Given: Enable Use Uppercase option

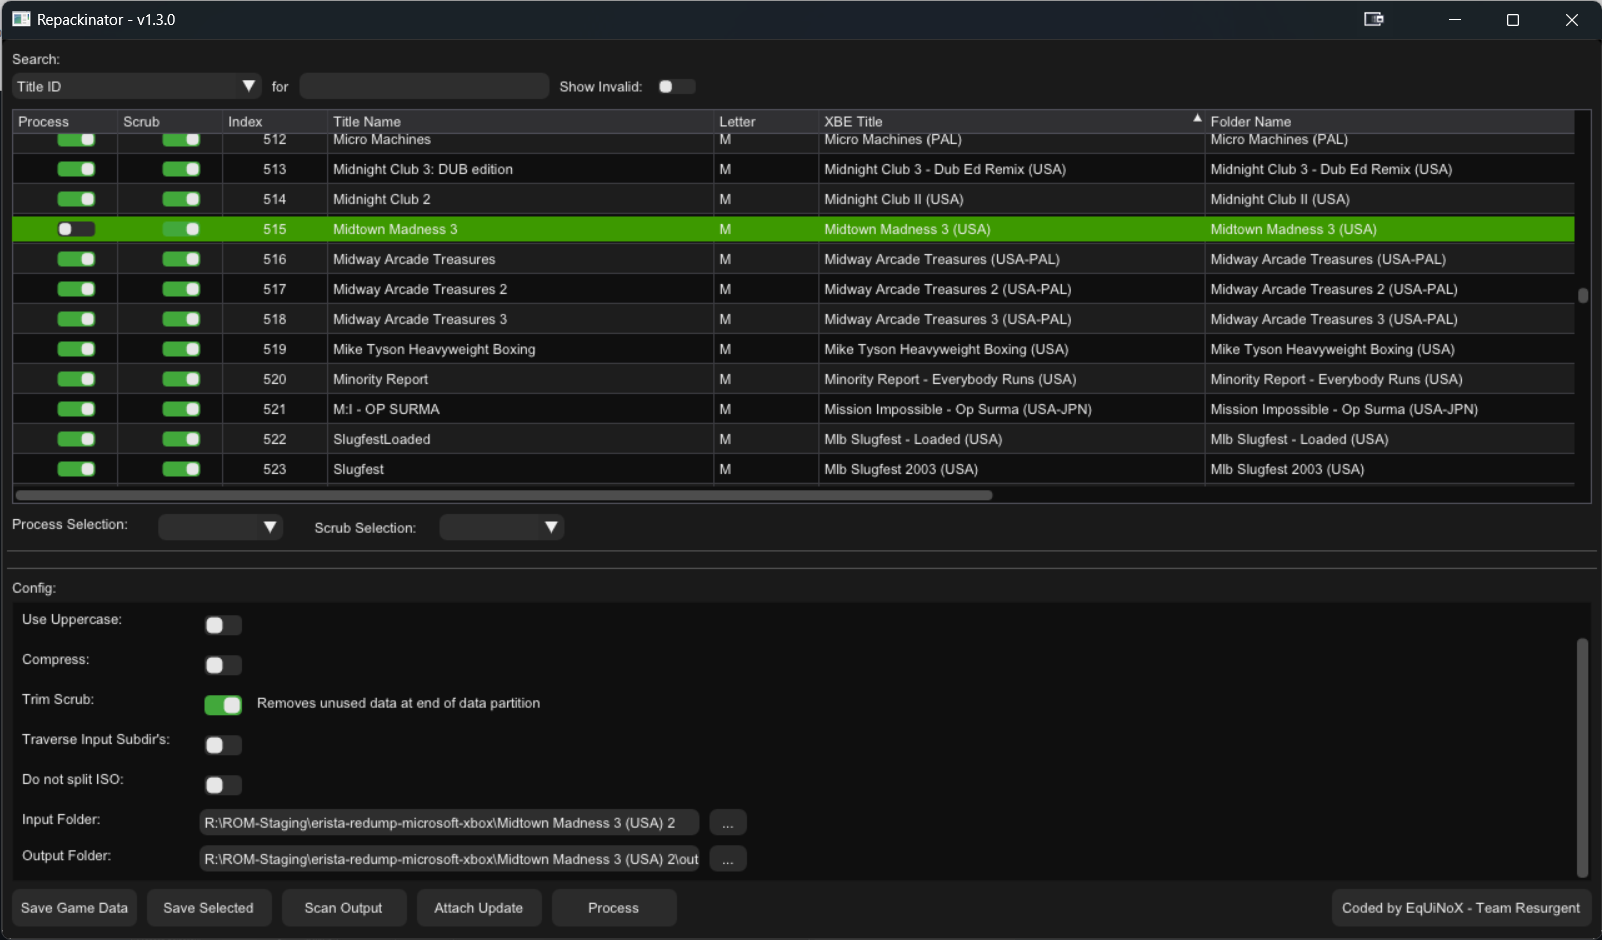Looking at the screenshot, I should tap(223, 625).
